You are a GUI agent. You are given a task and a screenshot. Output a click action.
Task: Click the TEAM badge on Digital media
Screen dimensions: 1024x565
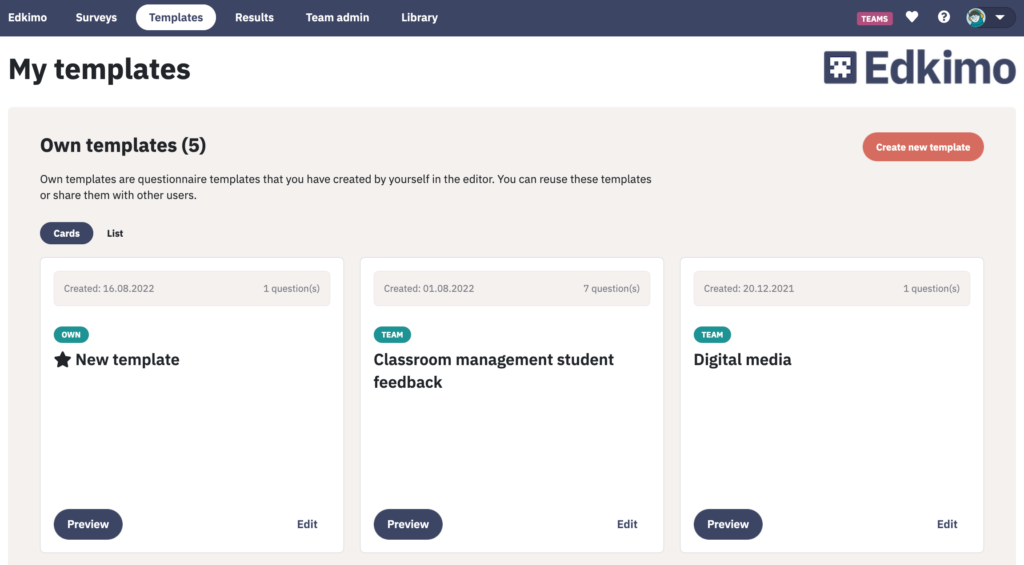pos(712,334)
